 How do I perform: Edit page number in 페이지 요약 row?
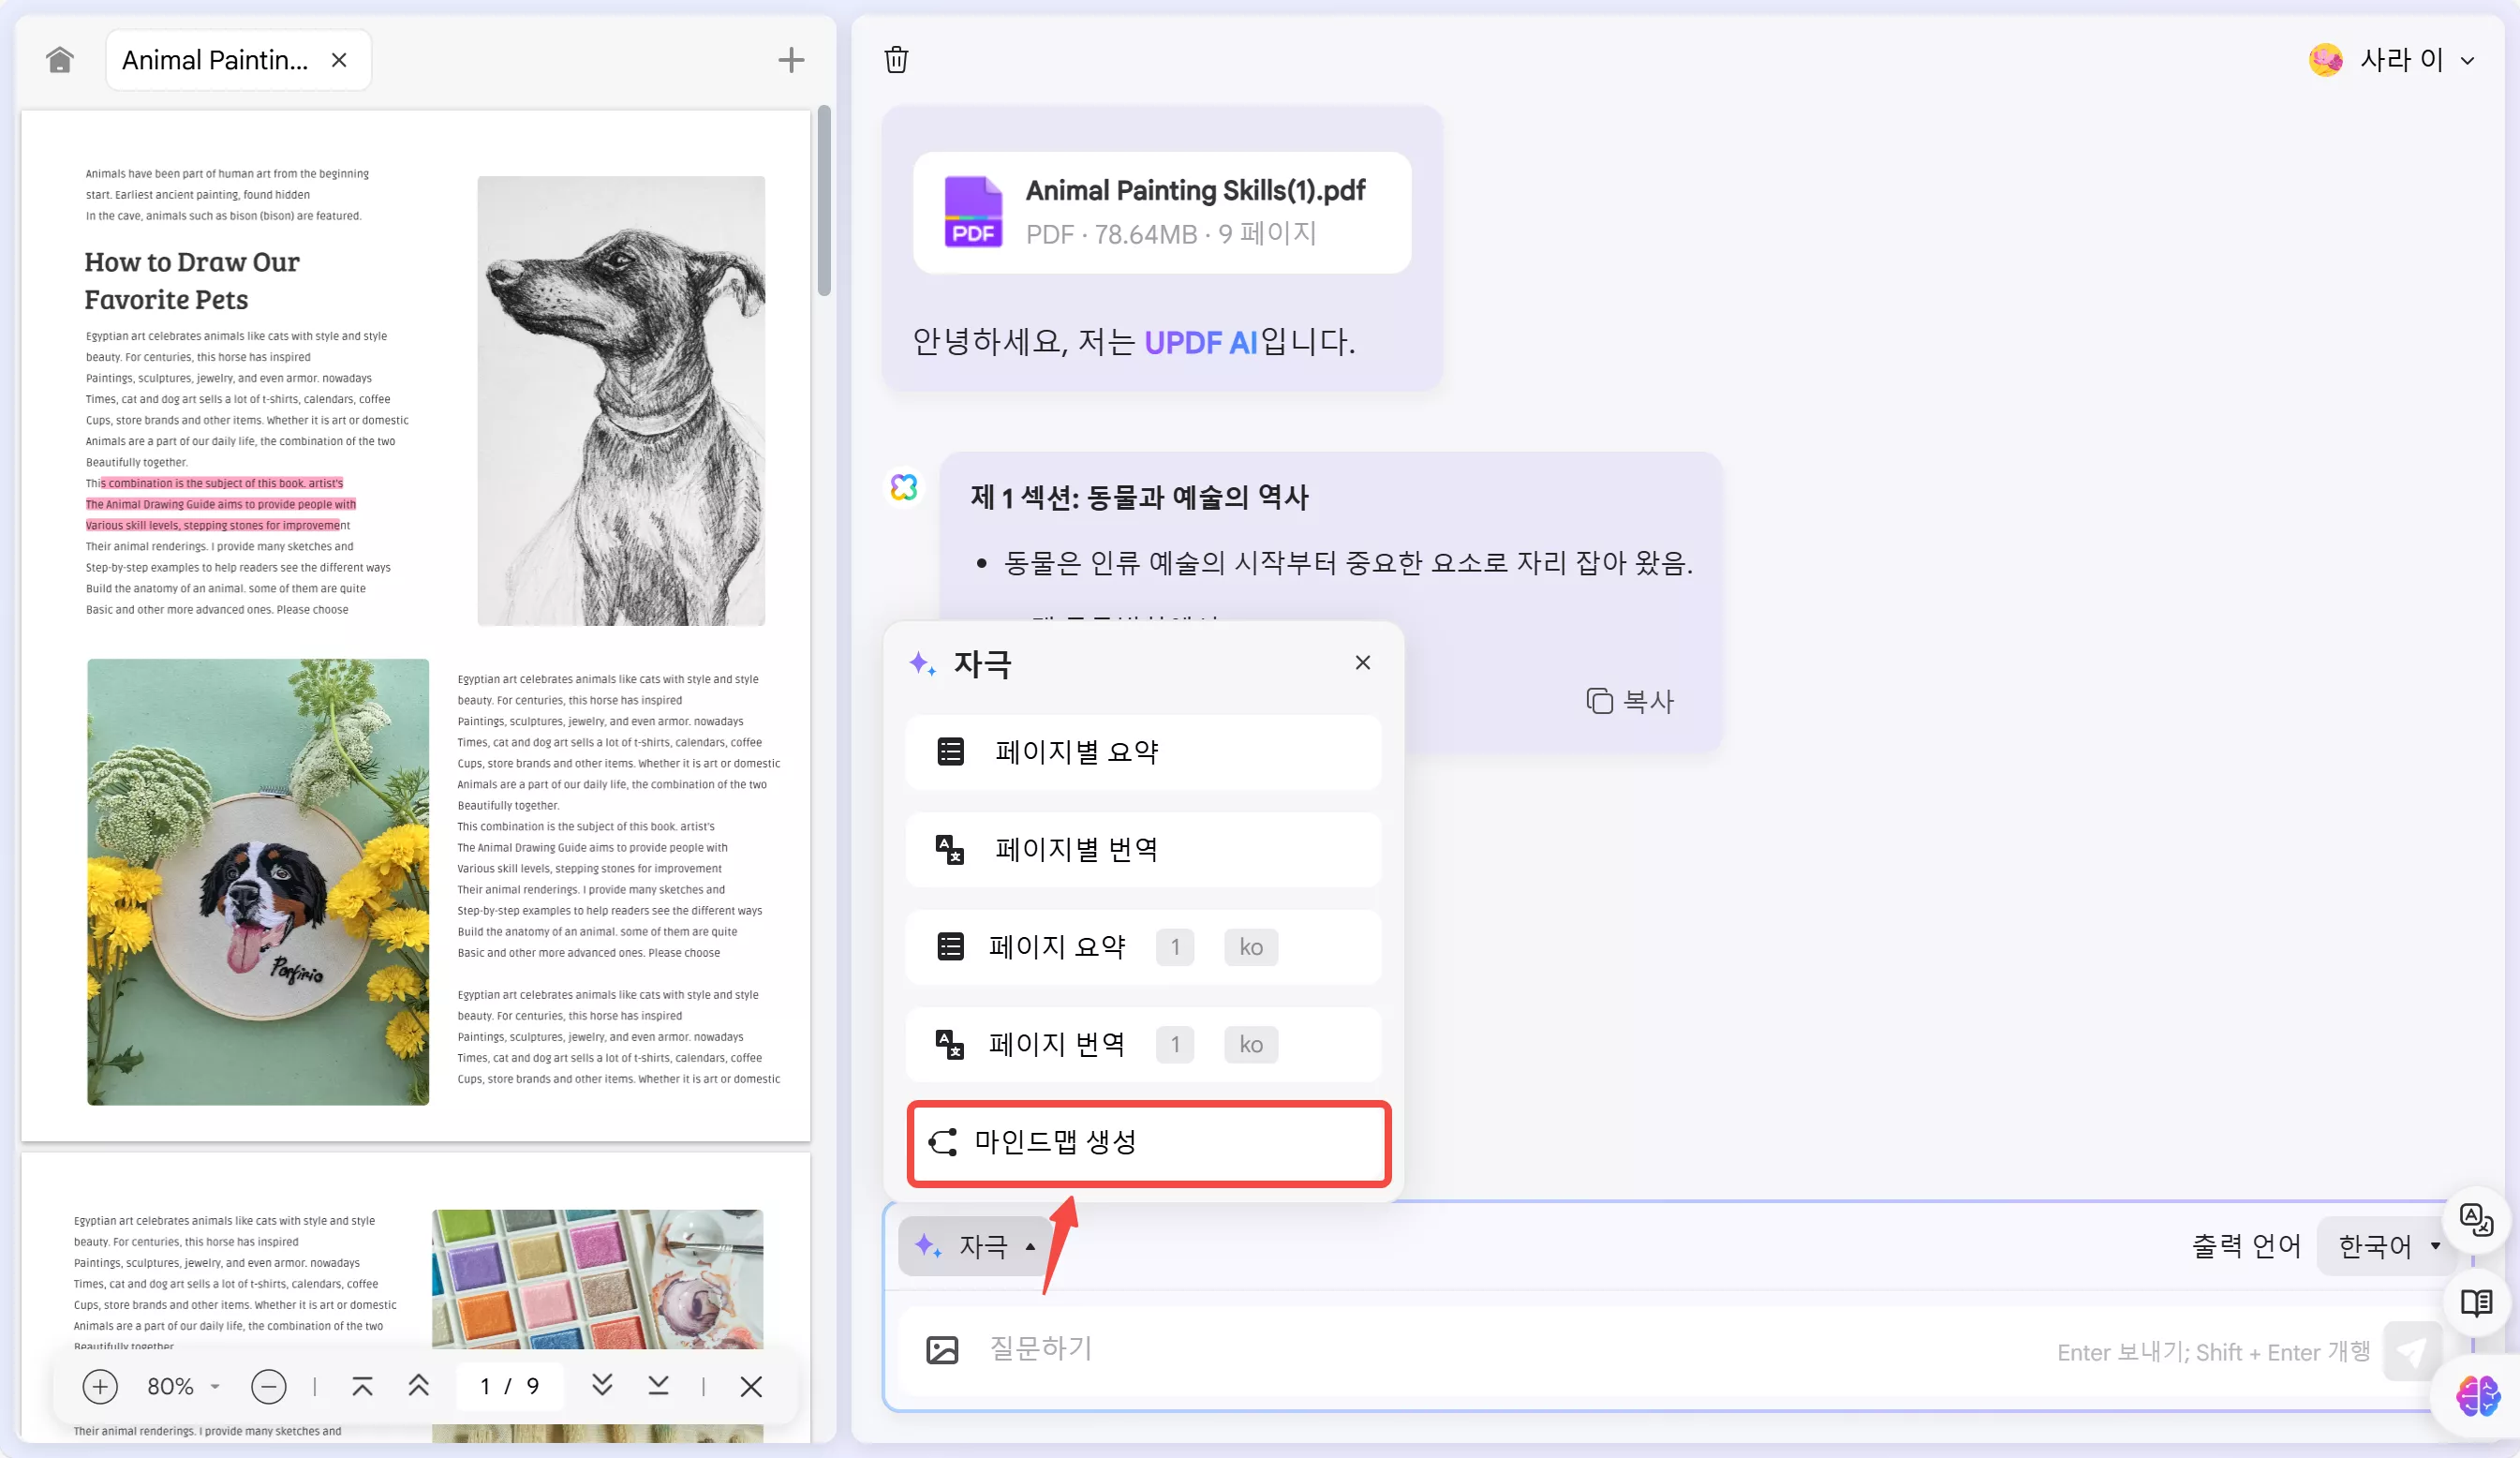[1175, 947]
